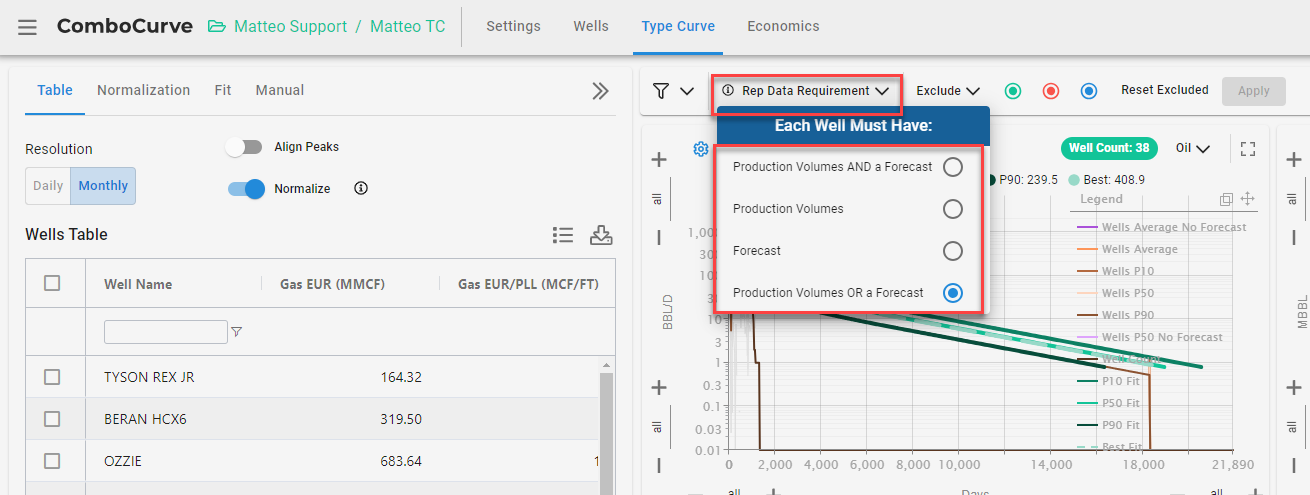Image resolution: width=1310 pixels, height=495 pixels.
Task: Click Wells Average No Forecast legend entry
Action: pos(1161,227)
